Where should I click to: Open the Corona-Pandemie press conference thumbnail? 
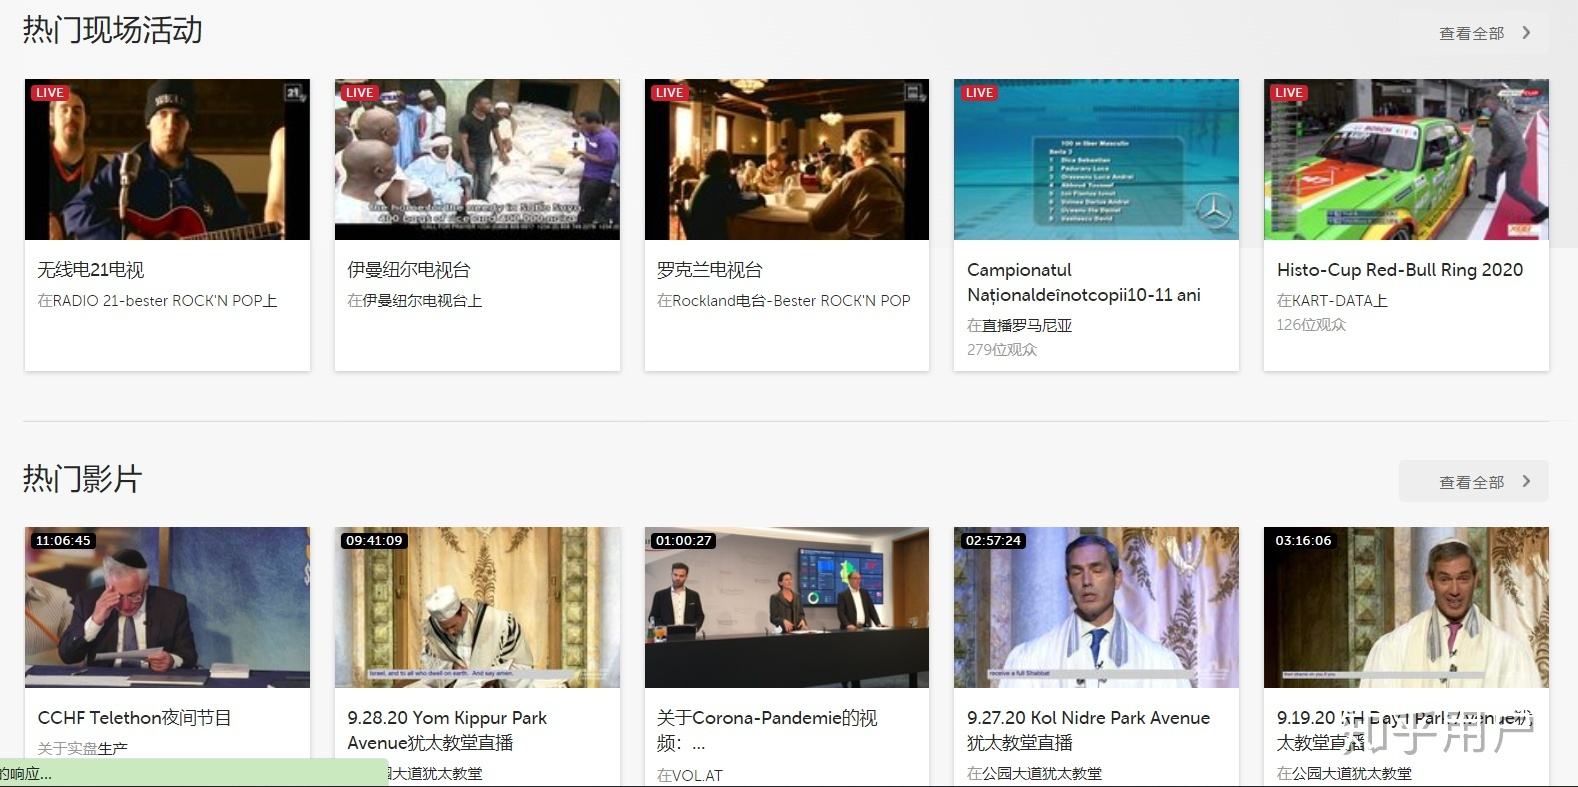787,607
